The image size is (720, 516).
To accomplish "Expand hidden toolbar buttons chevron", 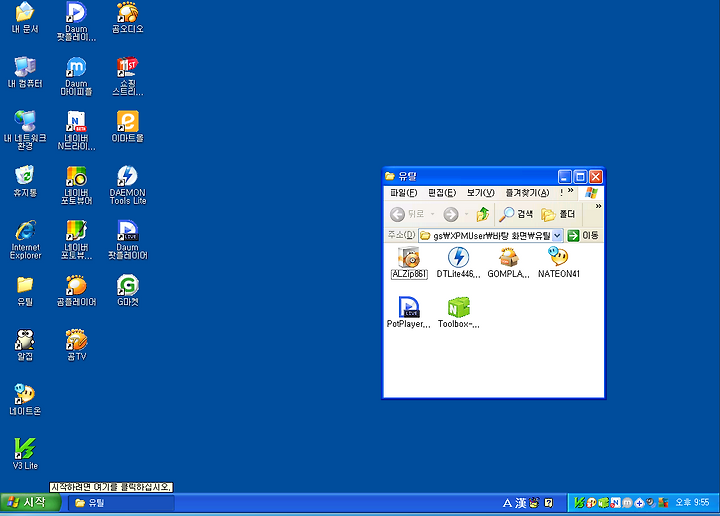I will tap(598, 207).
